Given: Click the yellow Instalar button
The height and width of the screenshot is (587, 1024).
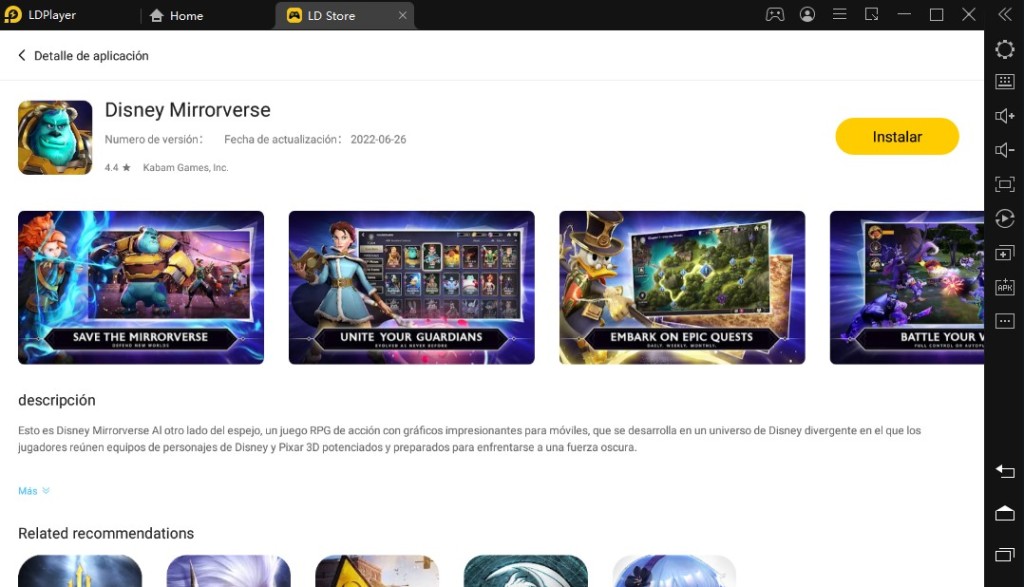Looking at the screenshot, I should pyautogui.click(x=897, y=136).
